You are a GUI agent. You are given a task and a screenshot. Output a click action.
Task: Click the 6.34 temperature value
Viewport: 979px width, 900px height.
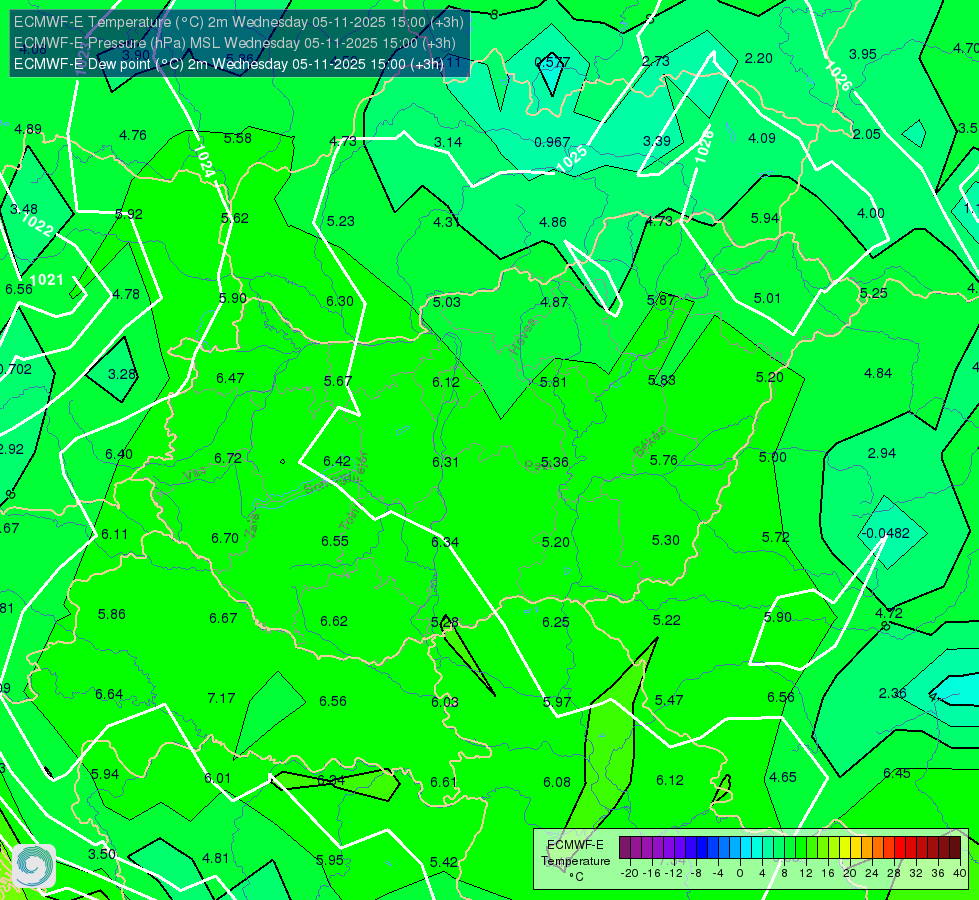(x=445, y=542)
